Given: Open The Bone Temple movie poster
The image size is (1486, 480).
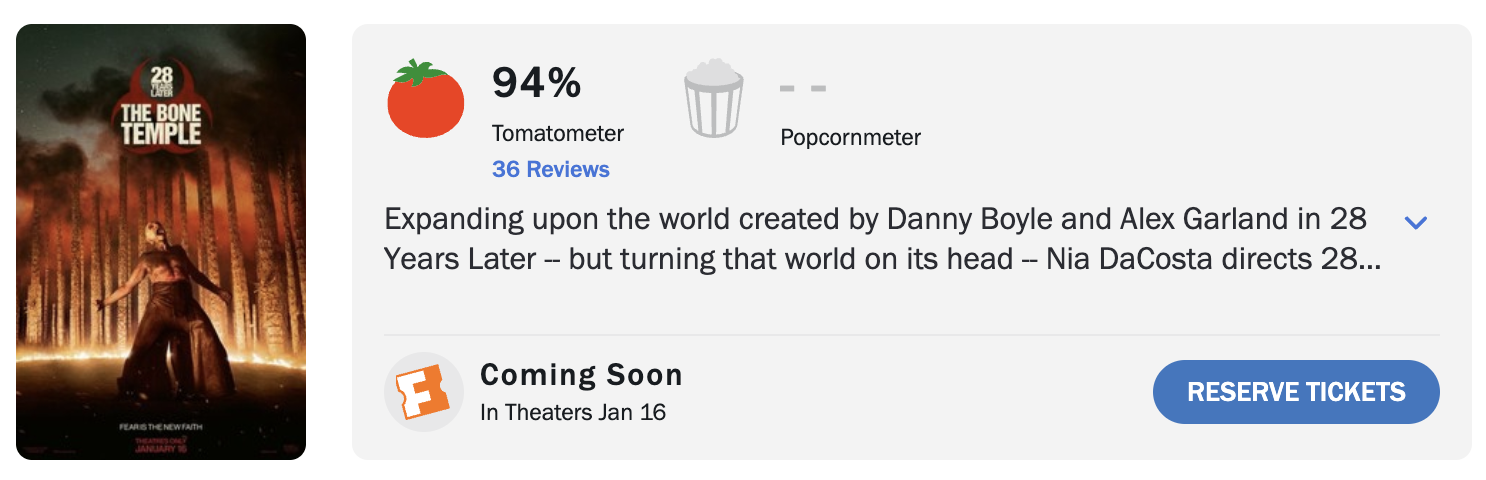Looking at the screenshot, I should 161,242.
